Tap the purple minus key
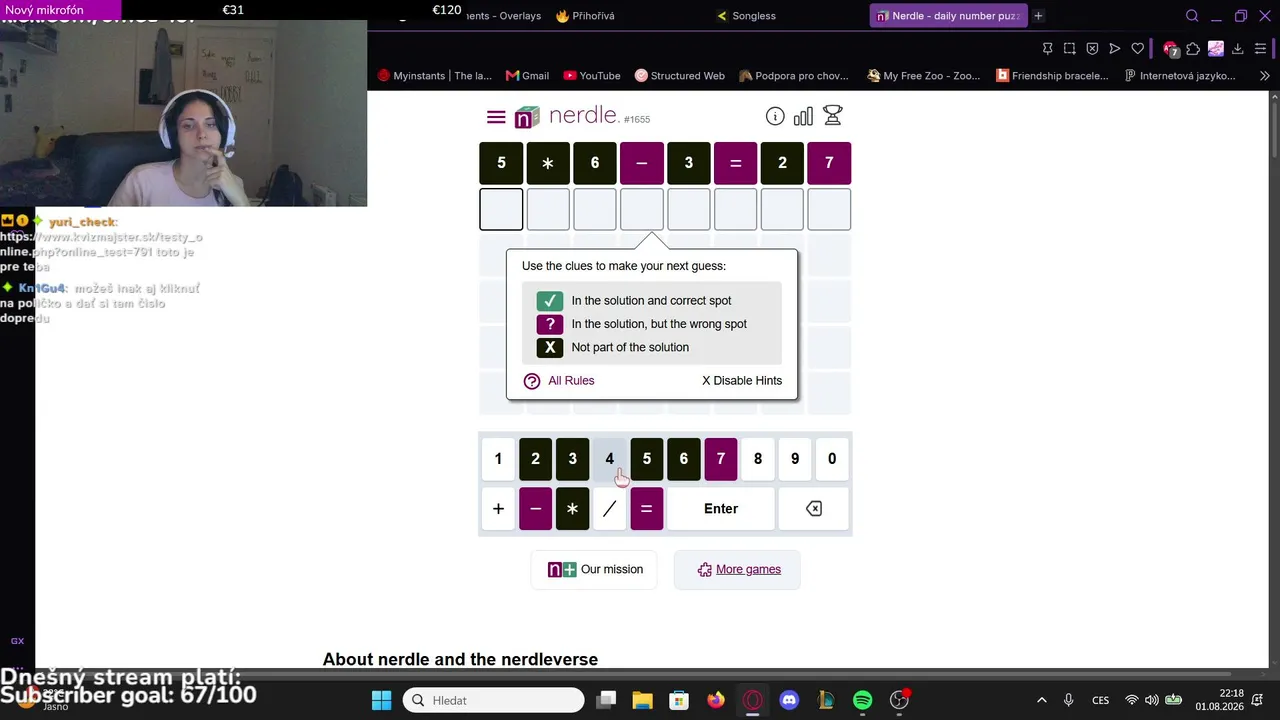Screen dimensions: 1280x720 pyautogui.click(x=535, y=509)
